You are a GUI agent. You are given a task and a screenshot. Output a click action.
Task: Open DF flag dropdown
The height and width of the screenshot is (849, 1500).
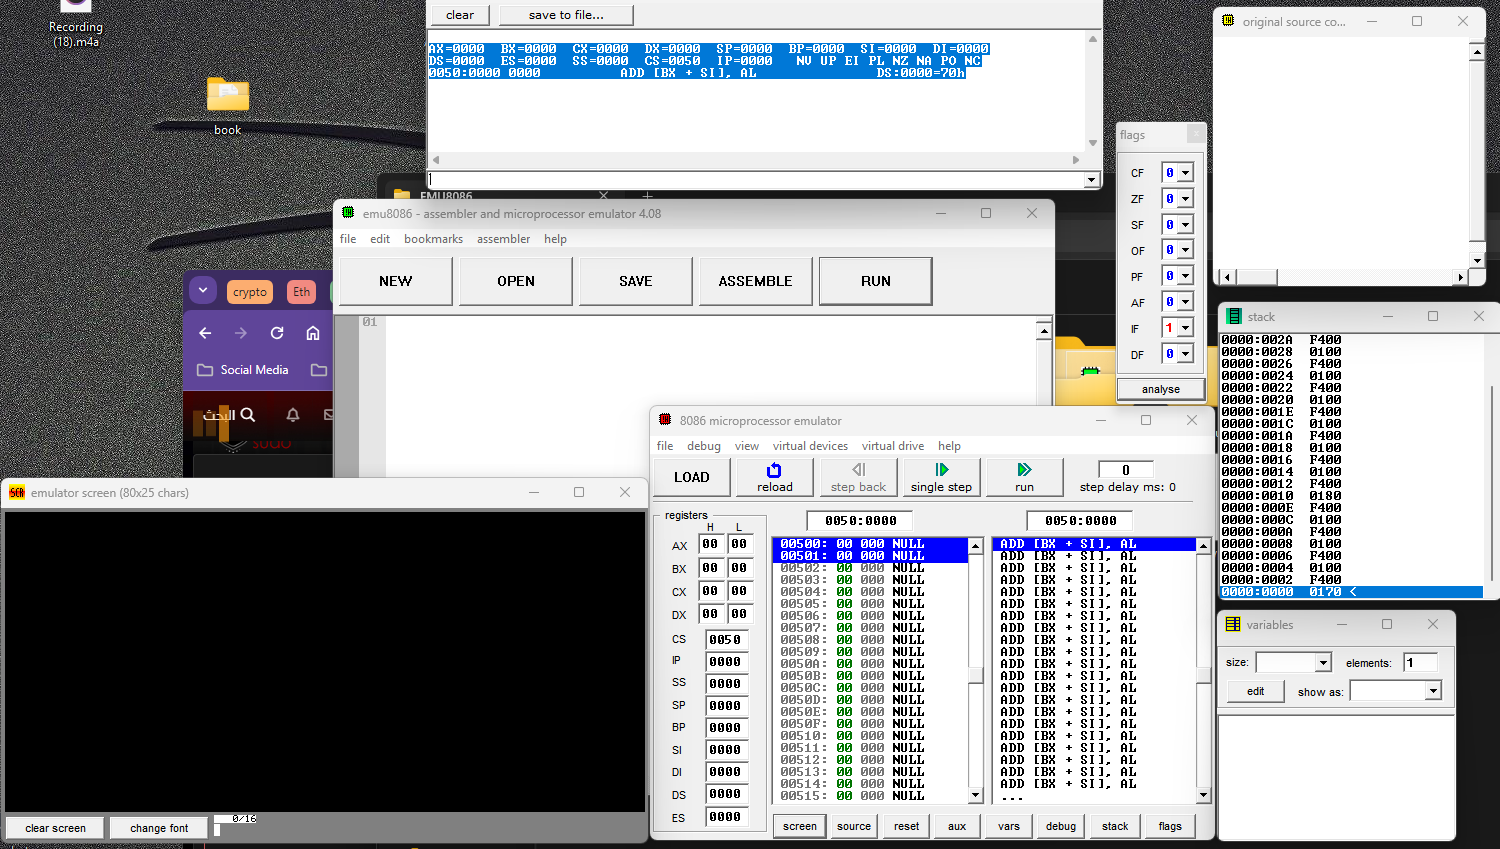(1185, 354)
